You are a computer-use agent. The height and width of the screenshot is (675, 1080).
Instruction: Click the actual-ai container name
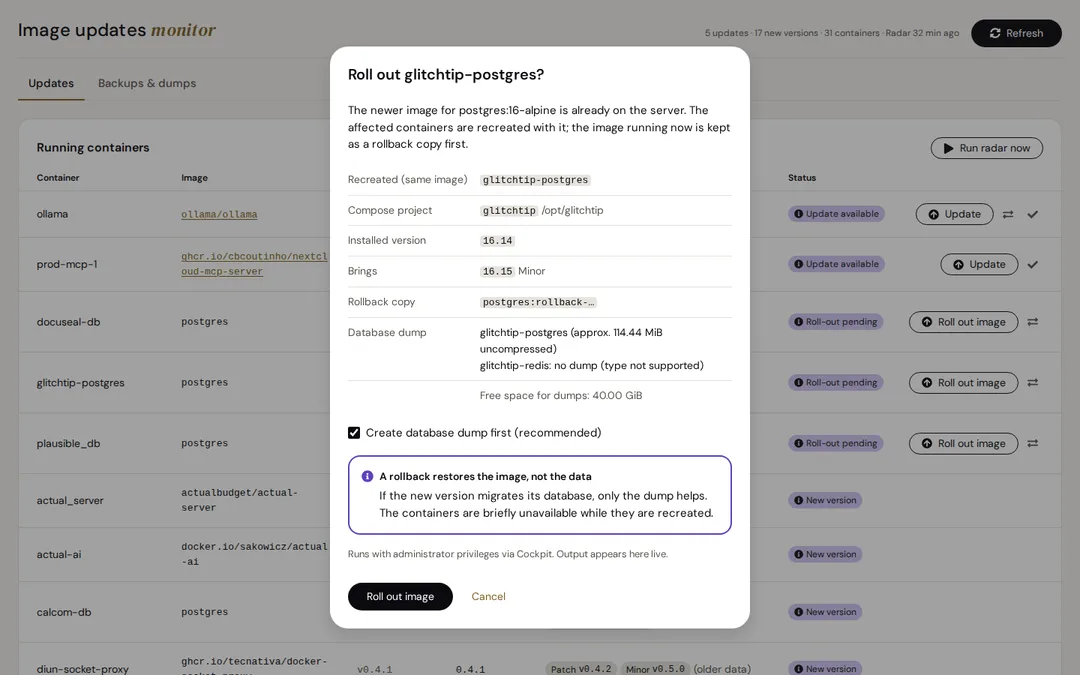coord(59,554)
